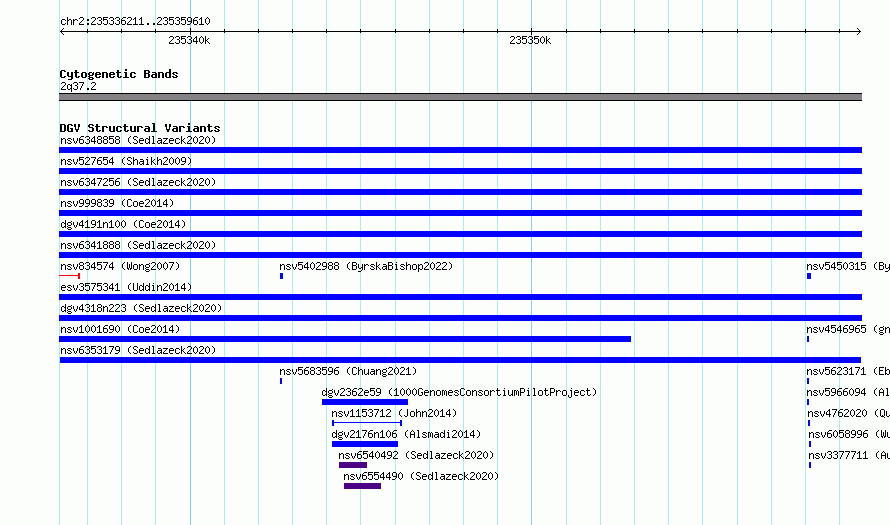Click the 235350k ruler tick label
Image resolution: width=890 pixels, height=525 pixels.
click(530, 40)
